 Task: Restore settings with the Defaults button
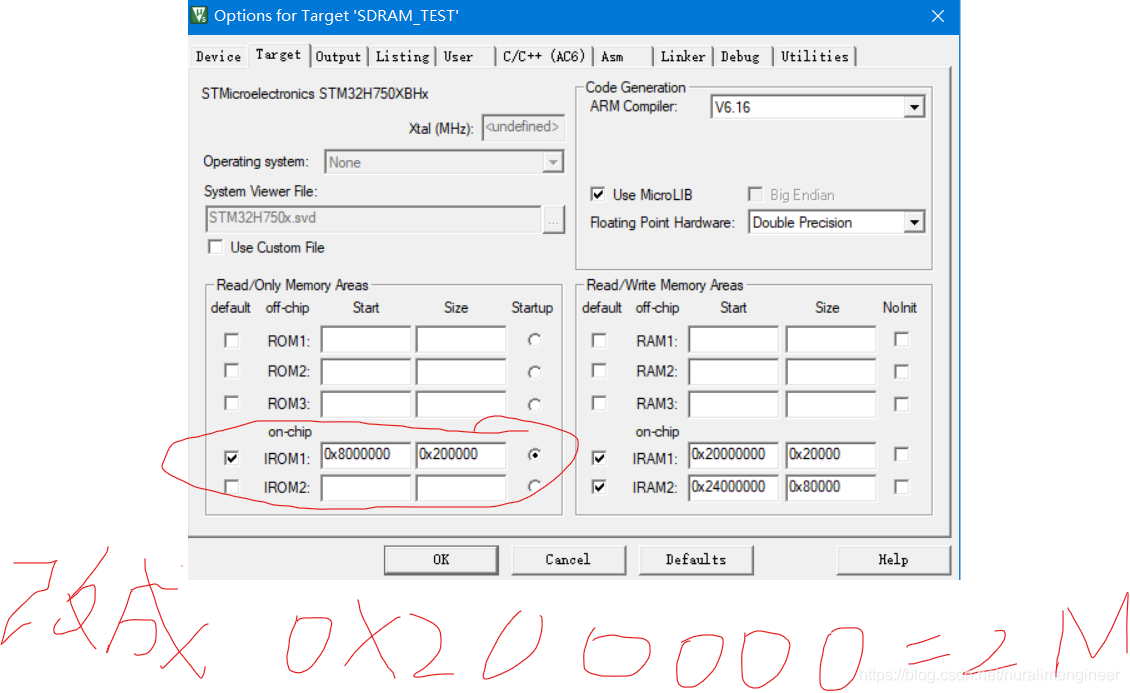695,560
